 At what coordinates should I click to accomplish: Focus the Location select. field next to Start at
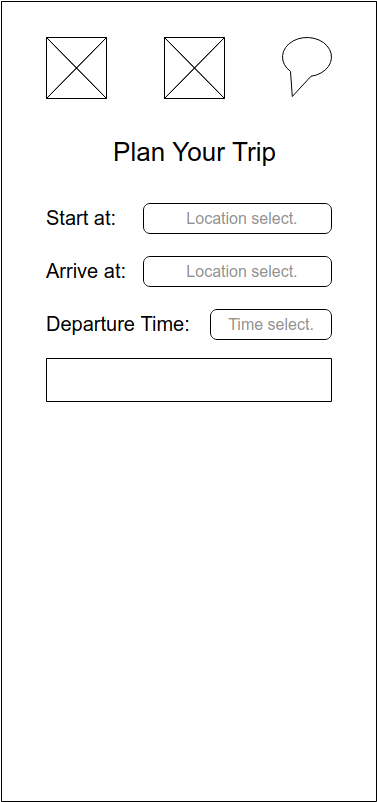click(x=237, y=218)
